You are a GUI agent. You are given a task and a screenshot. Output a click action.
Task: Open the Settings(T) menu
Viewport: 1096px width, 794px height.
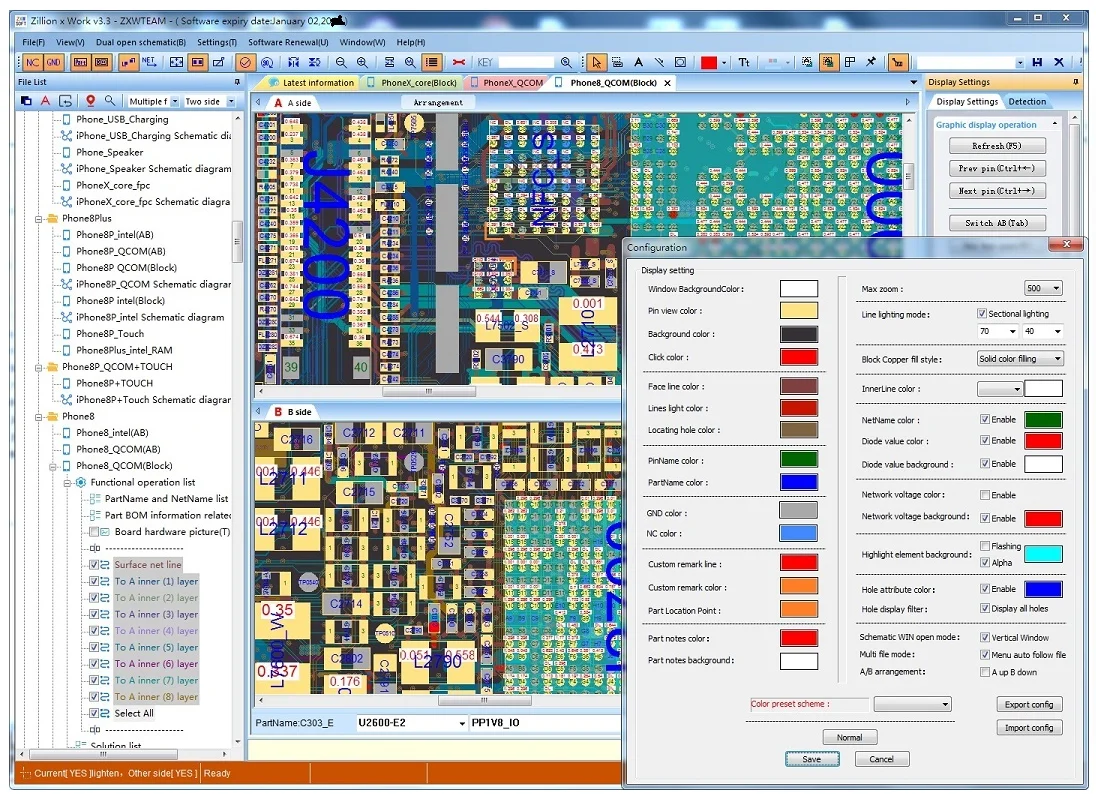[x=217, y=42]
